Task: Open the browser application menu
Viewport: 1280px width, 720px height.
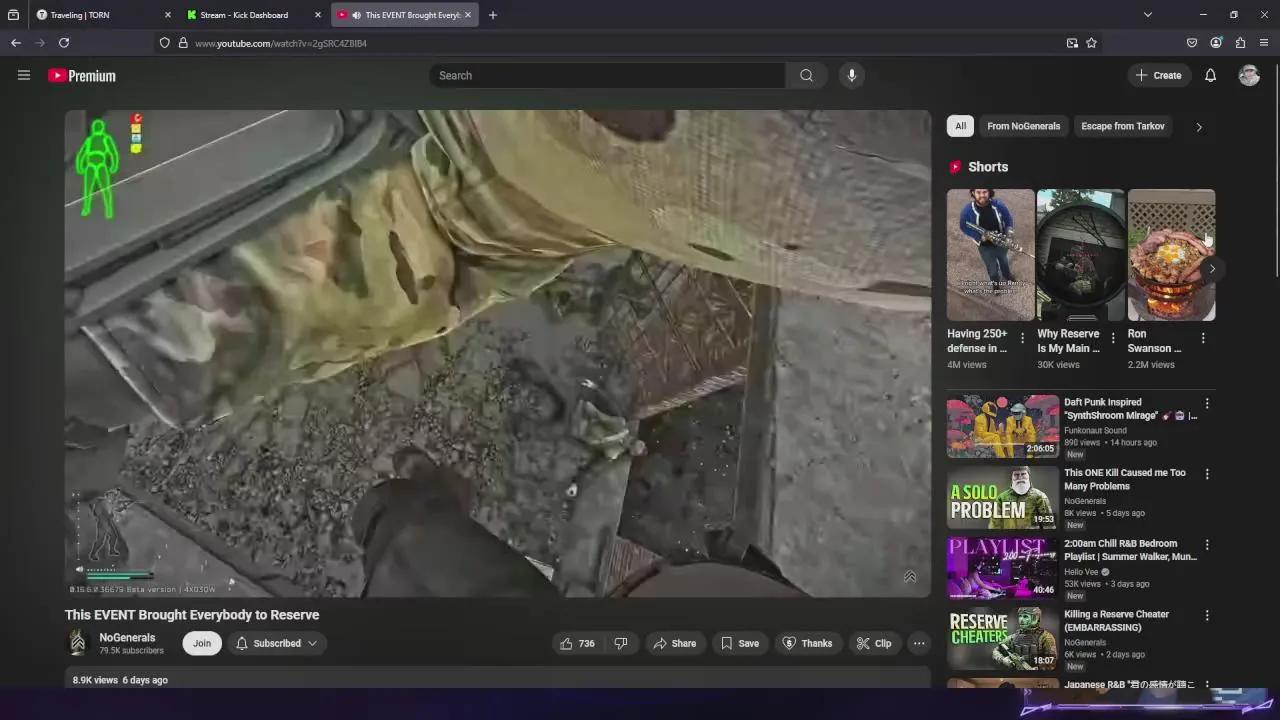Action: coord(1264,43)
